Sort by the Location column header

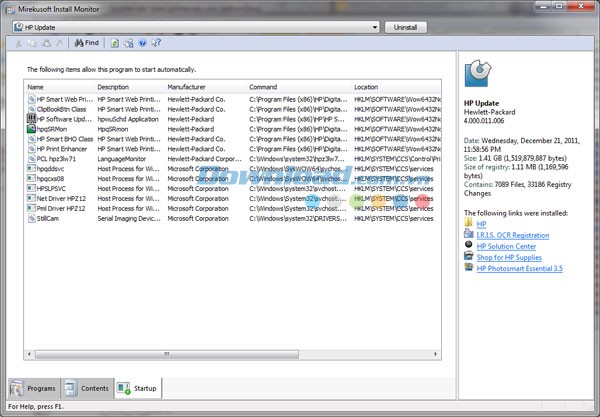tap(396, 87)
